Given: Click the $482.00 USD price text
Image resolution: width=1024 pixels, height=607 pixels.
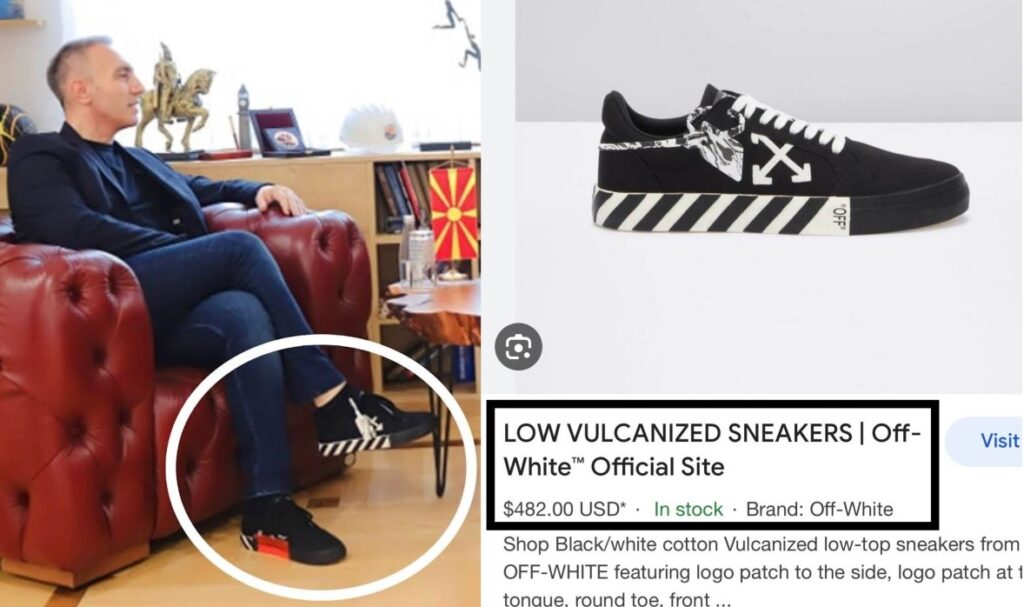Looking at the screenshot, I should click(565, 509).
